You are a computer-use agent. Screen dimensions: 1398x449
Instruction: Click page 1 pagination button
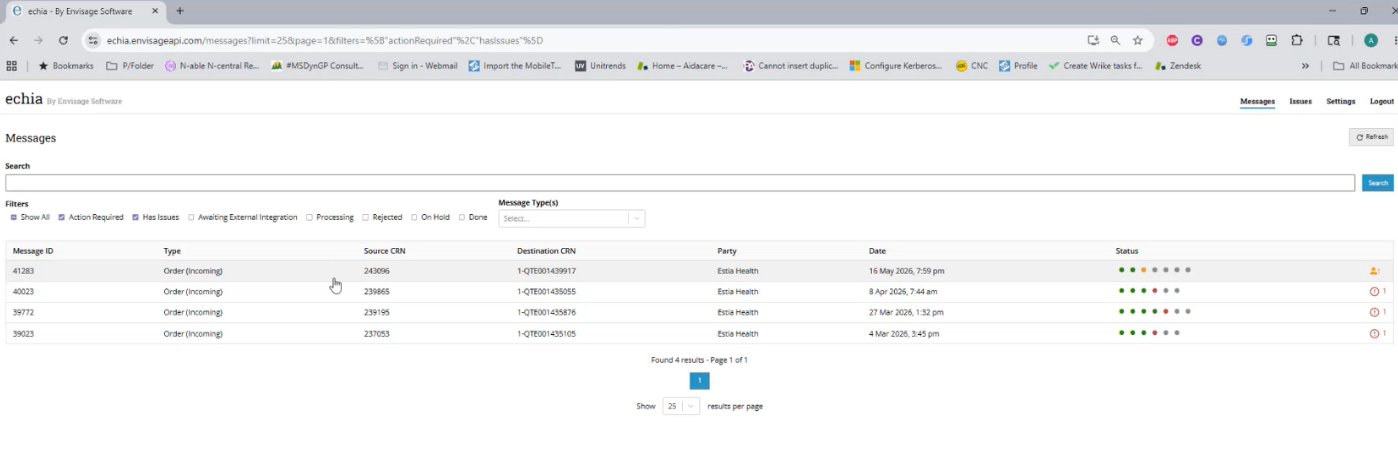(x=699, y=381)
